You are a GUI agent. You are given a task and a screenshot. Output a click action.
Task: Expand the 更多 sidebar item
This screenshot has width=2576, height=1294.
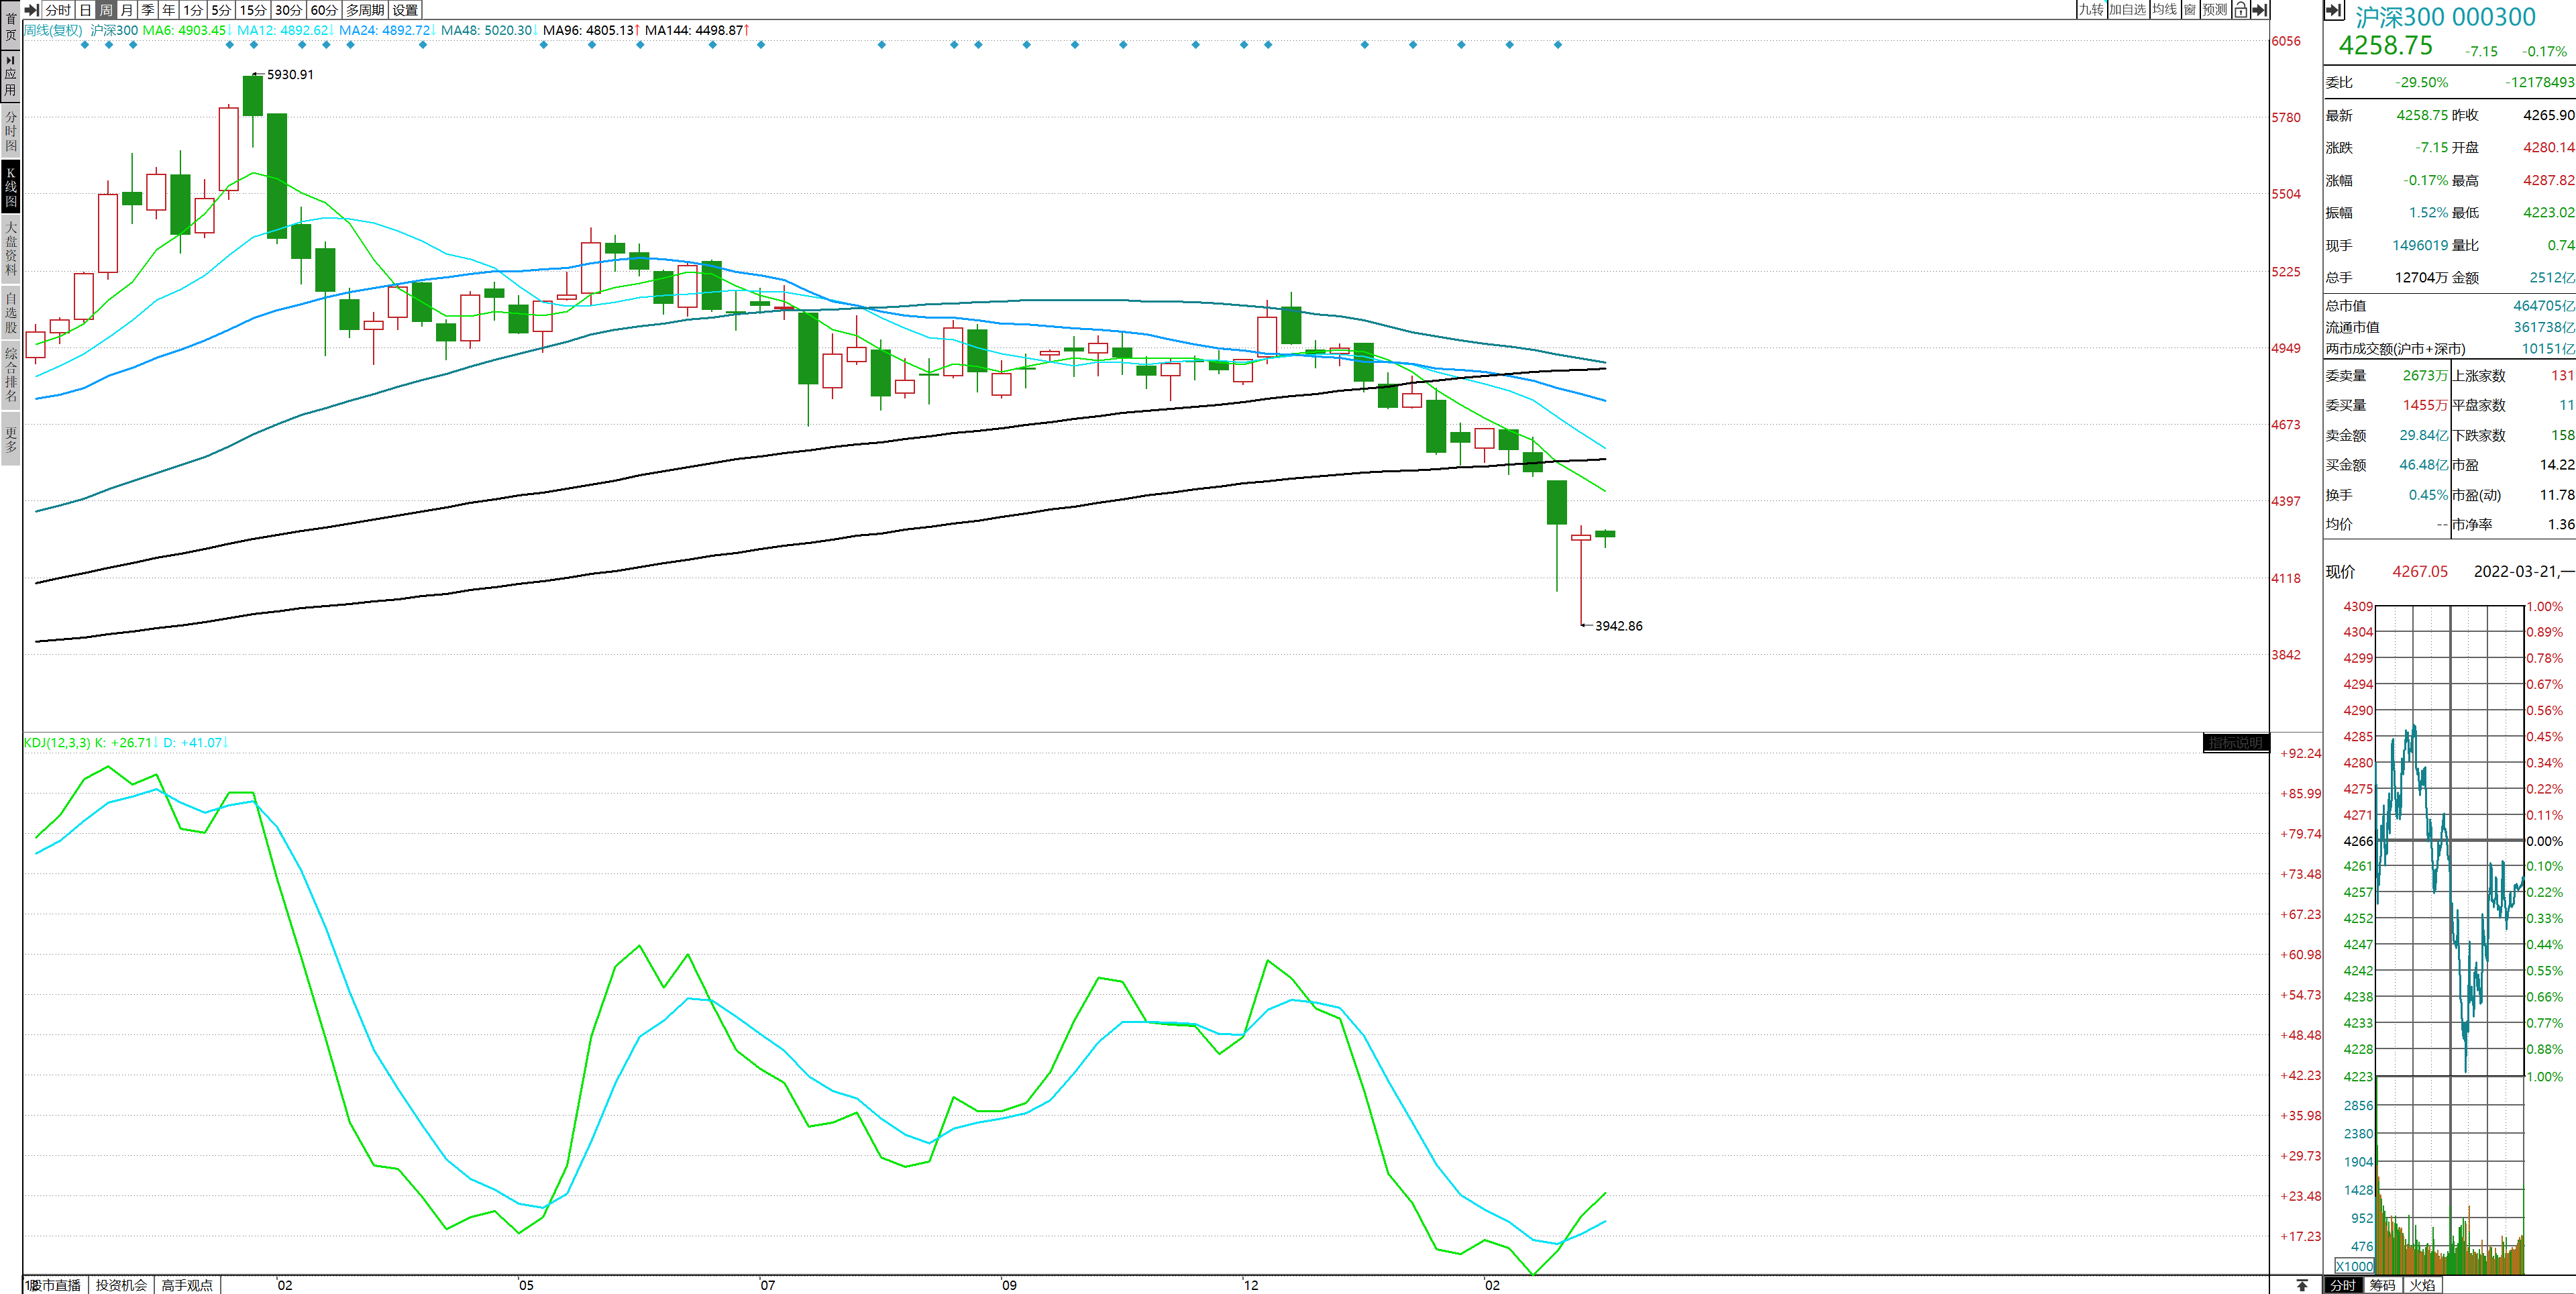click(x=11, y=440)
